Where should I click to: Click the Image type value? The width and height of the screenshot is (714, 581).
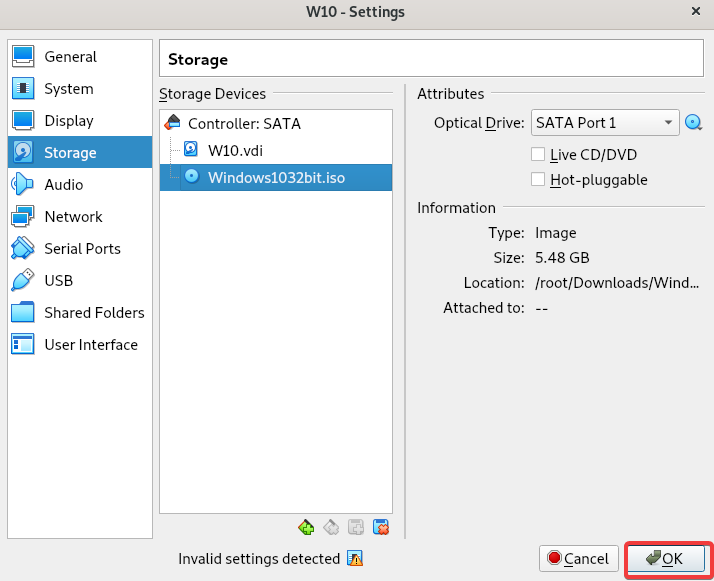point(556,233)
